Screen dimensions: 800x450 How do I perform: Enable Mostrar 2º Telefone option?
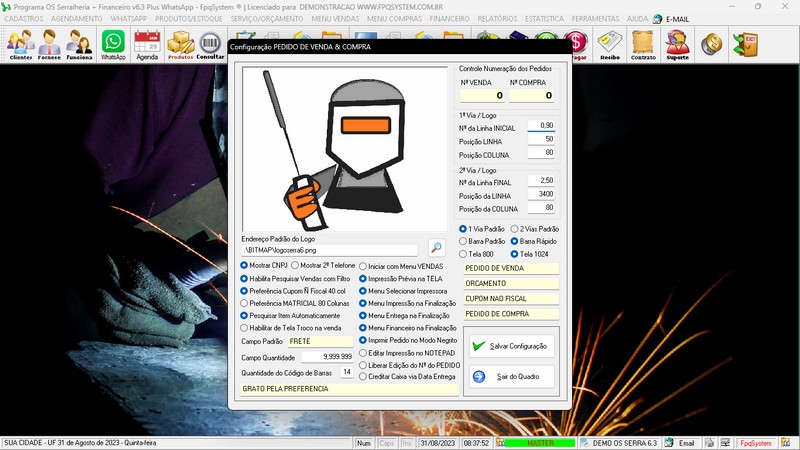296,265
